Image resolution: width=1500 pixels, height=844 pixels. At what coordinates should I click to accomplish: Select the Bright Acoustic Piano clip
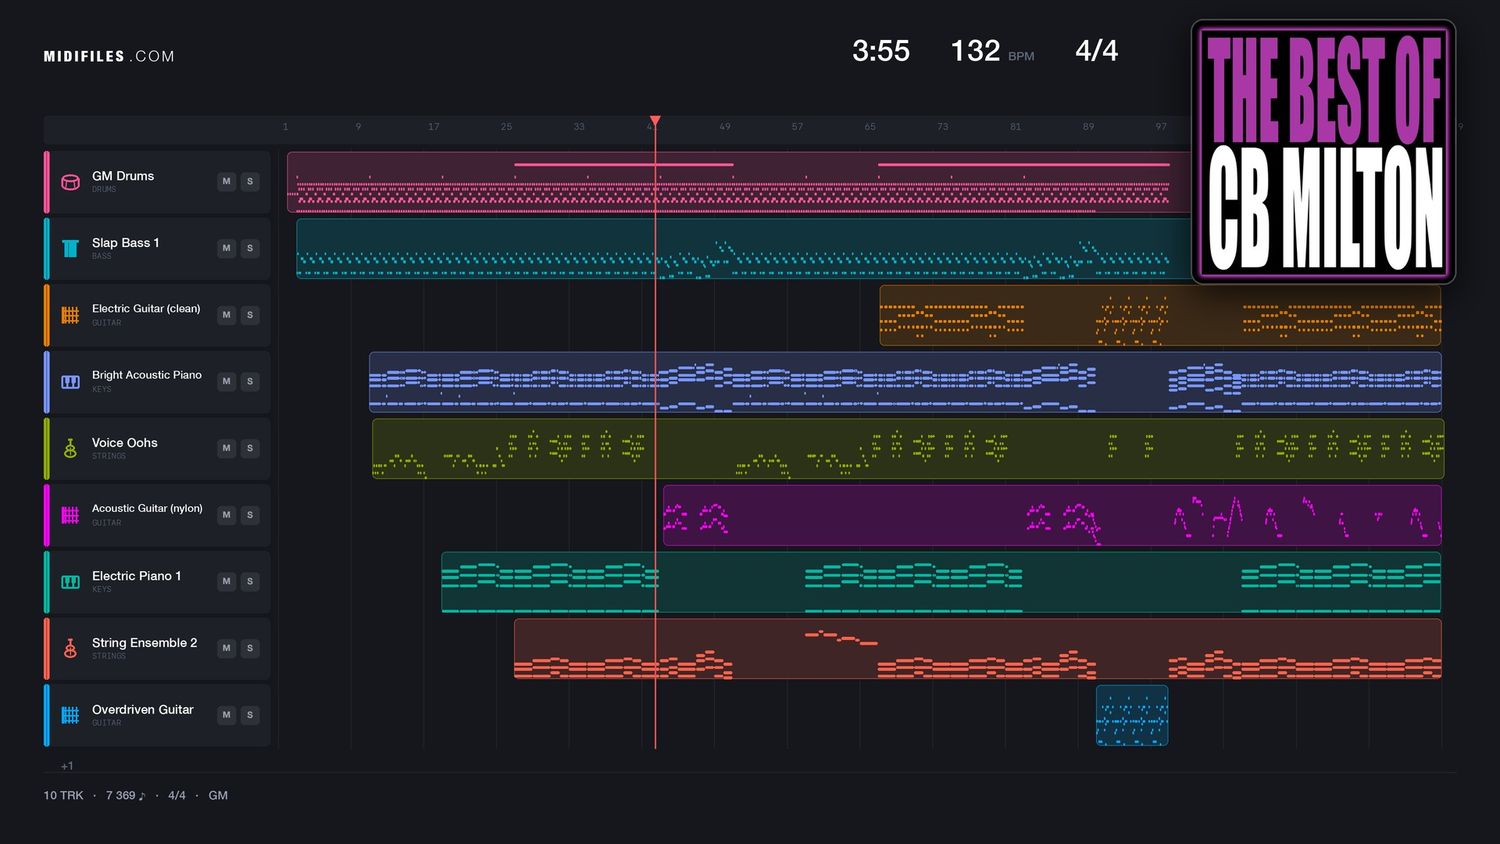tap(905, 382)
